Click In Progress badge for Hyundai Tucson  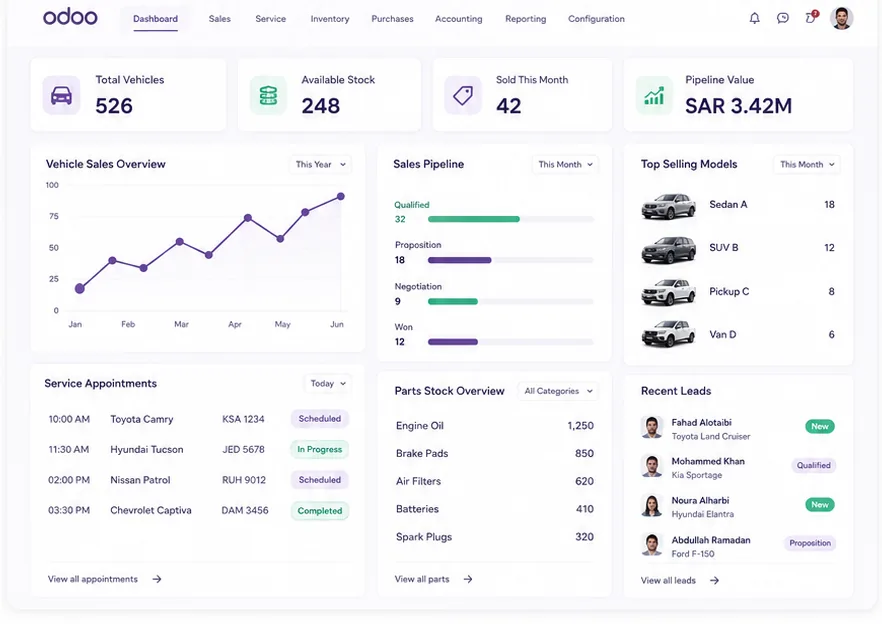click(320, 449)
